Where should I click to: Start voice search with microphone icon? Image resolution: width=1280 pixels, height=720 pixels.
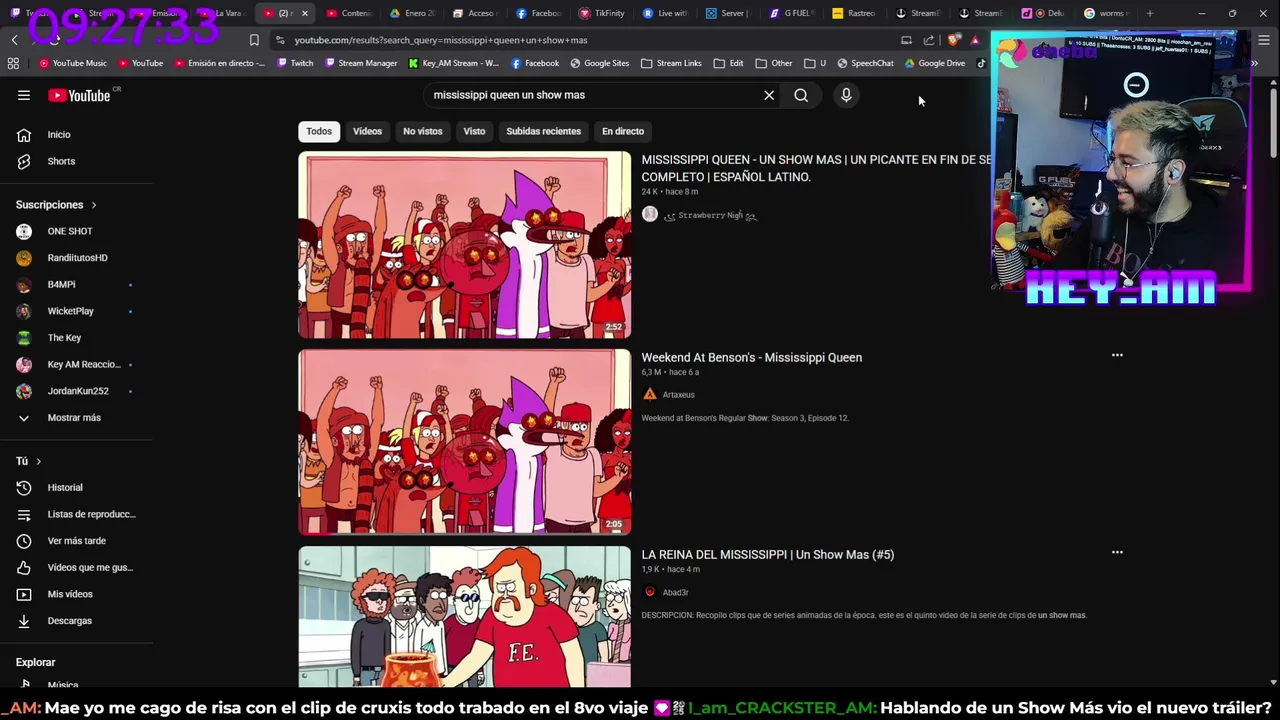click(846, 95)
